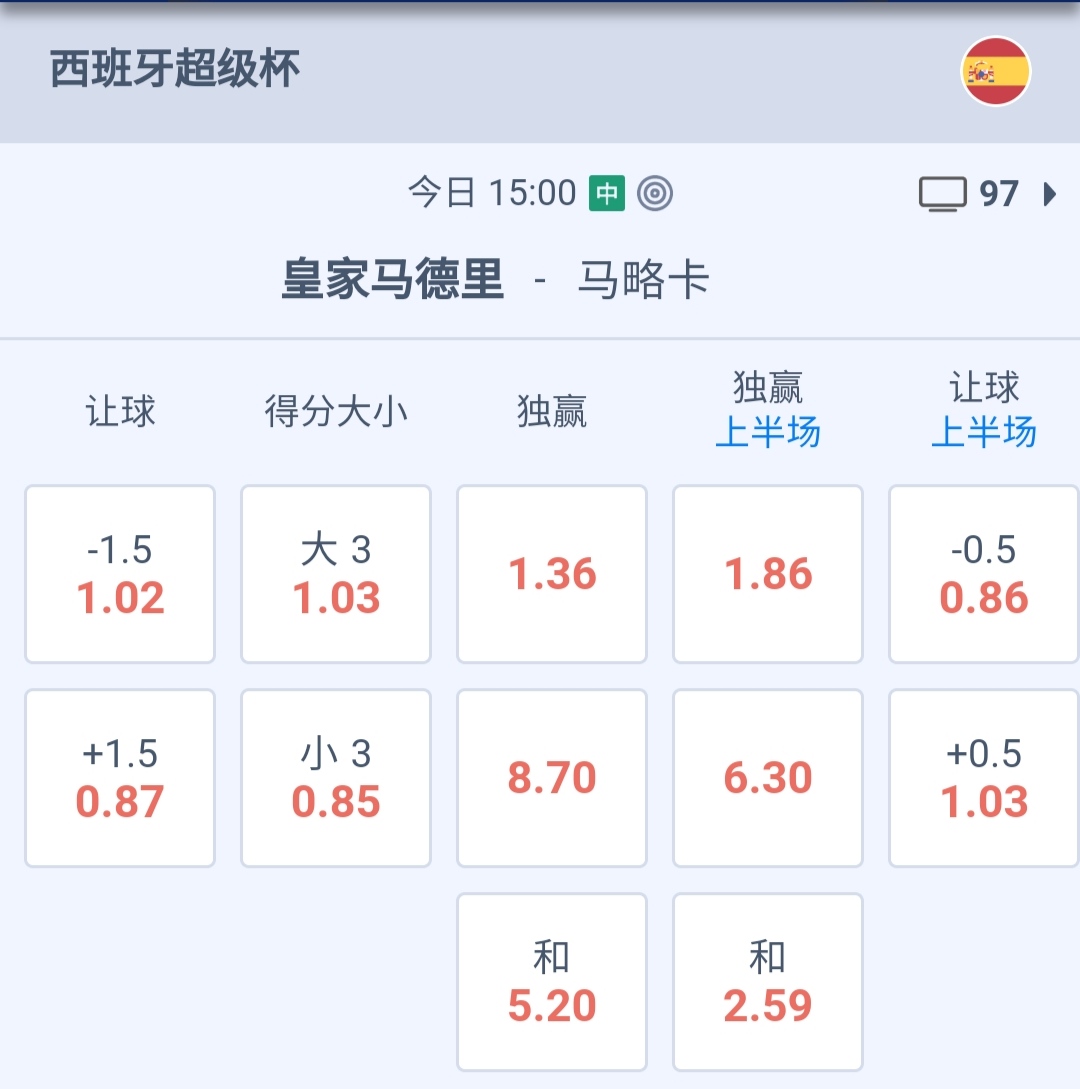
Task: Choose full-time draw at 5.20
Action: [x=552, y=982]
